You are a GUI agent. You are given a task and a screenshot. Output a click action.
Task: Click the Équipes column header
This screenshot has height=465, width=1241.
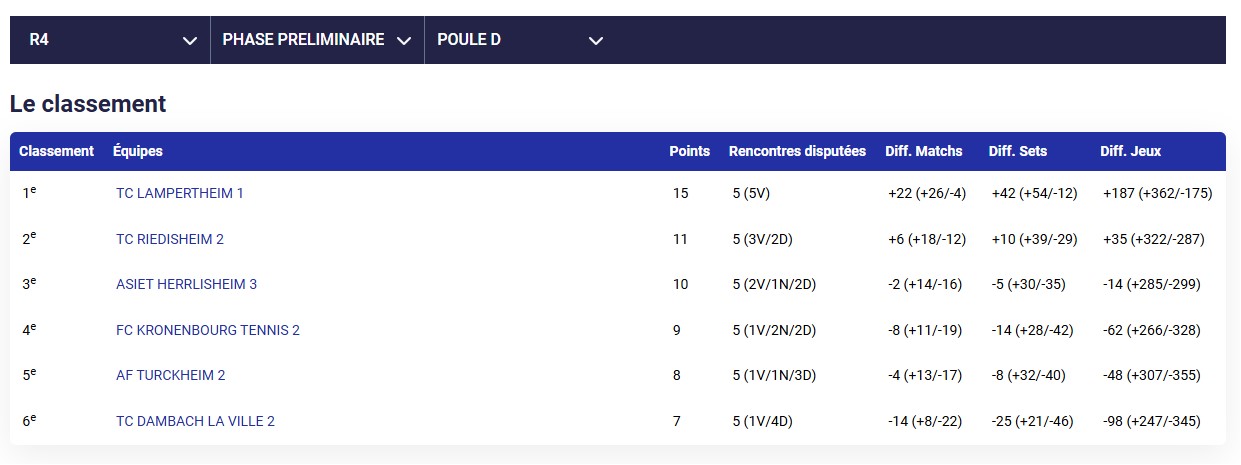tap(138, 151)
